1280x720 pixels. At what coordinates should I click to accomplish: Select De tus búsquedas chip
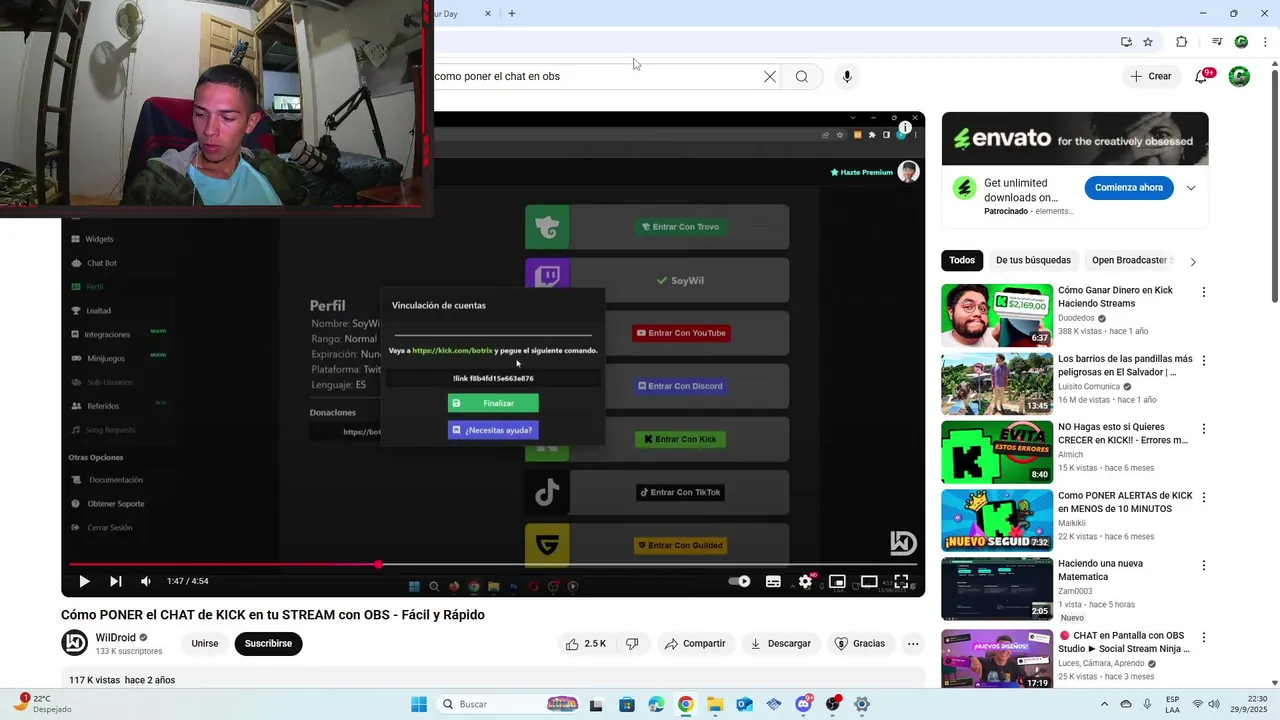coord(1033,260)
